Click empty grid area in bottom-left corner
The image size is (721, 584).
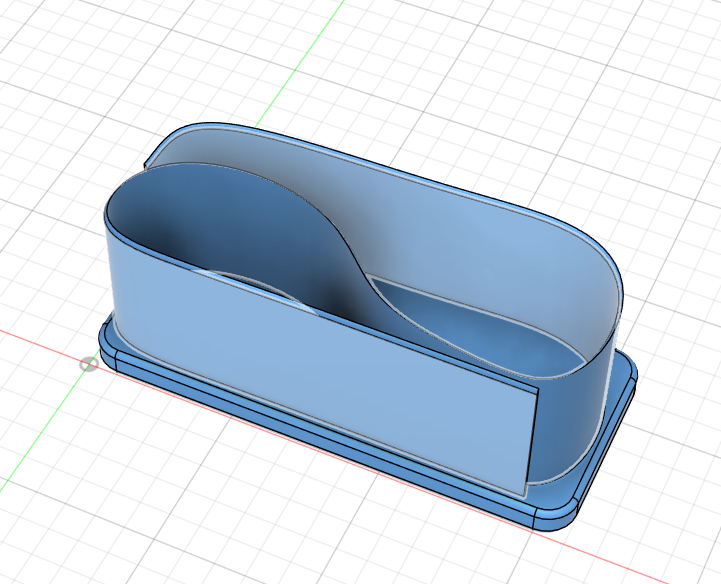pos(60,530)
